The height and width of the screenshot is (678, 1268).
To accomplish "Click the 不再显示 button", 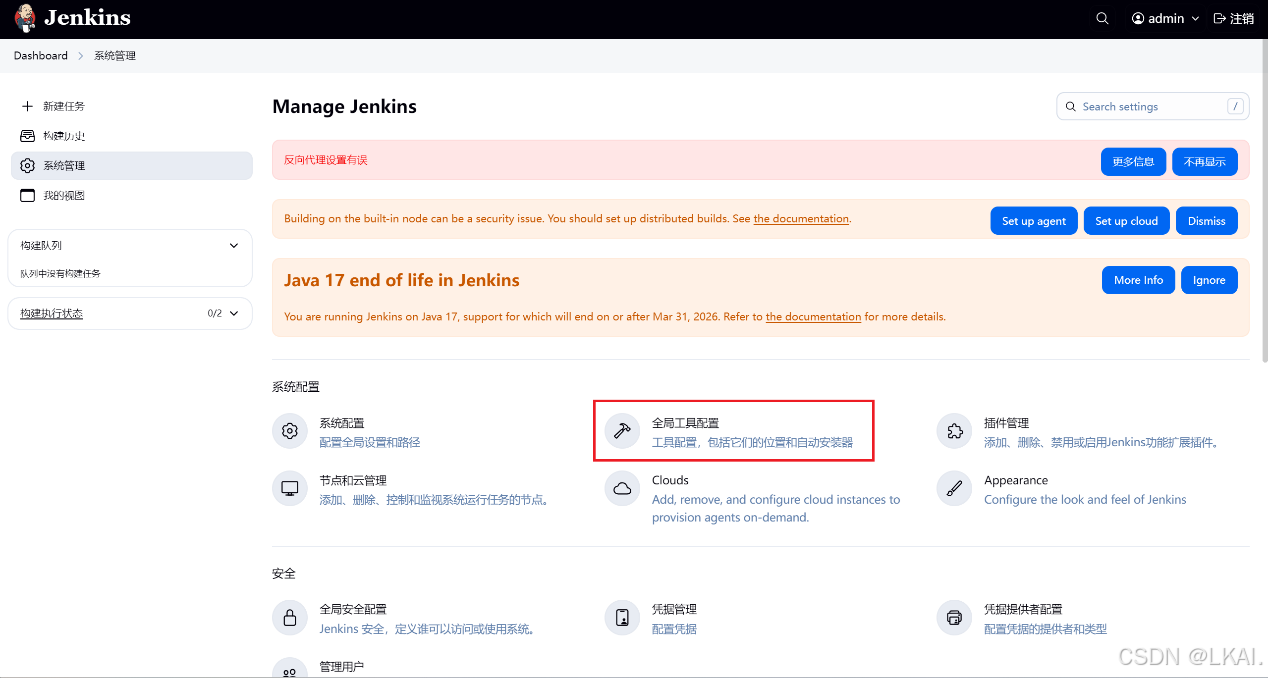I will (1205, 161).
